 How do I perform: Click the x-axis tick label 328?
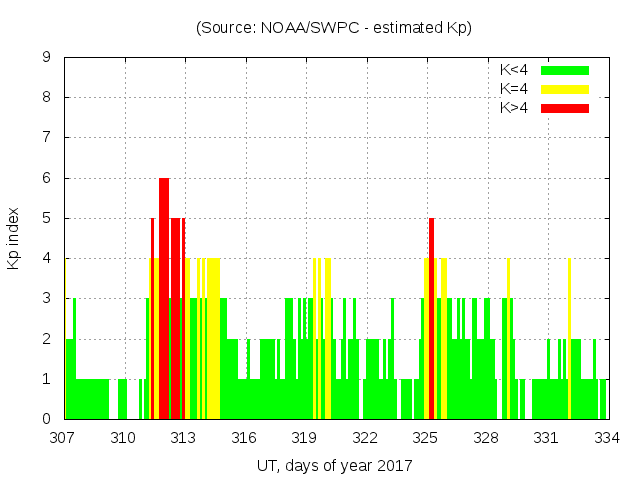tap(486, 438)
